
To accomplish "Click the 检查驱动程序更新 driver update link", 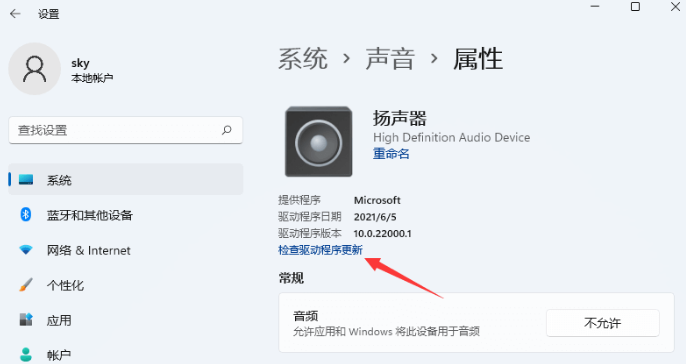I will pyautogui.click(x=320, y=250).
